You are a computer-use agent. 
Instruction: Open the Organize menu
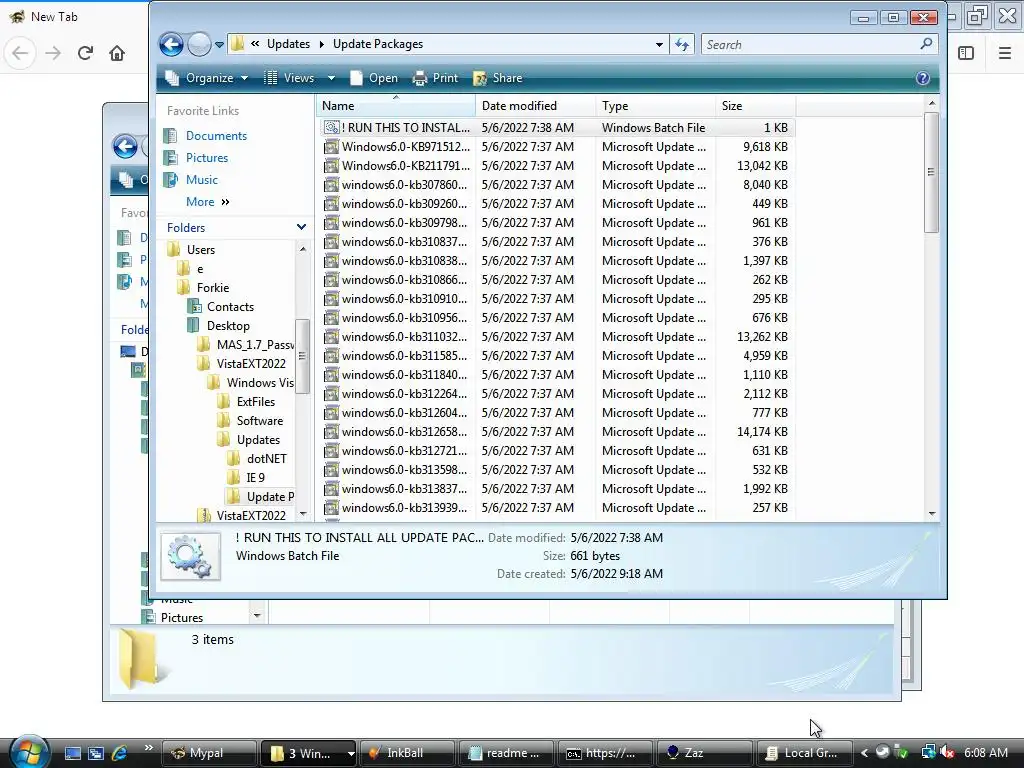[206, 78]
